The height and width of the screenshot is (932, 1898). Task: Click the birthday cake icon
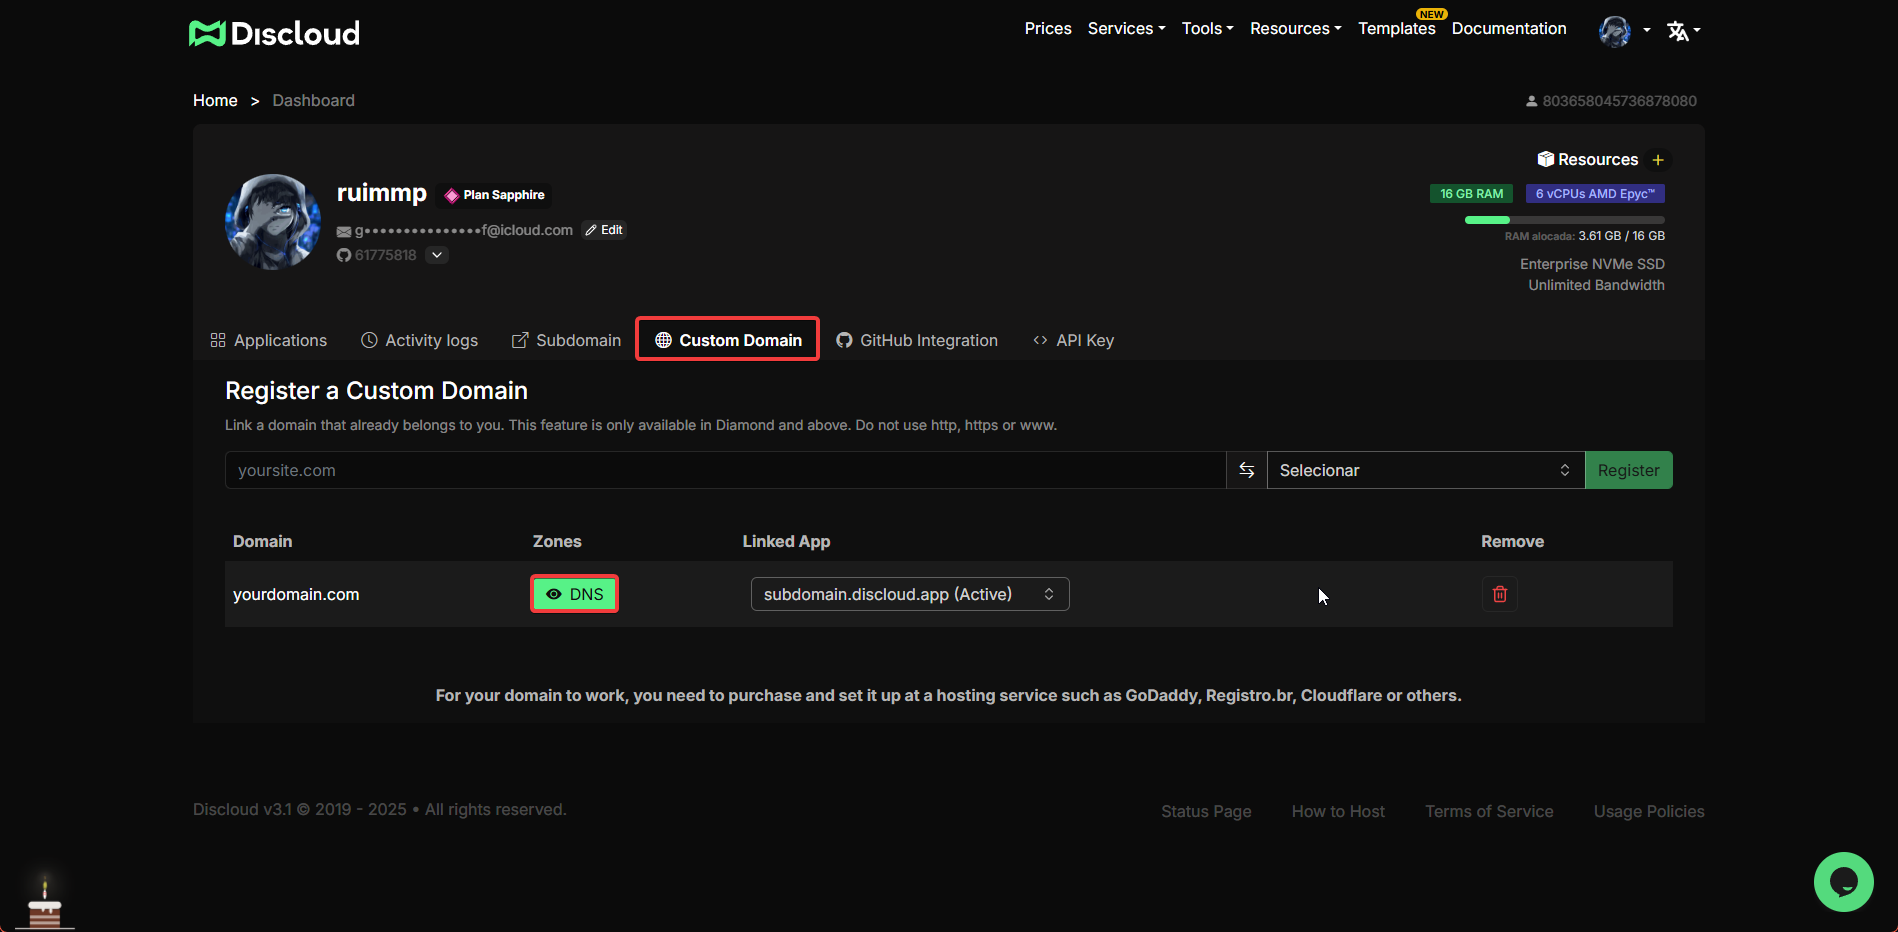click(45, 905)
